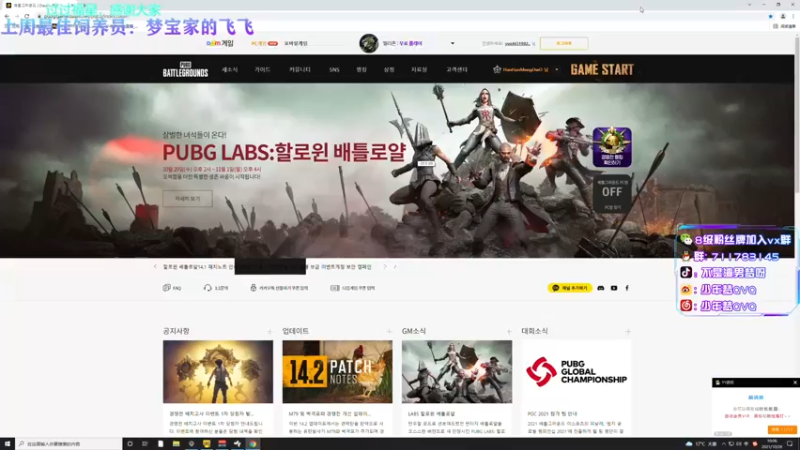The width and height of the screenshot is (800, 450).
Task: Click the Daum 게임 logo
Action: [220, 43]
